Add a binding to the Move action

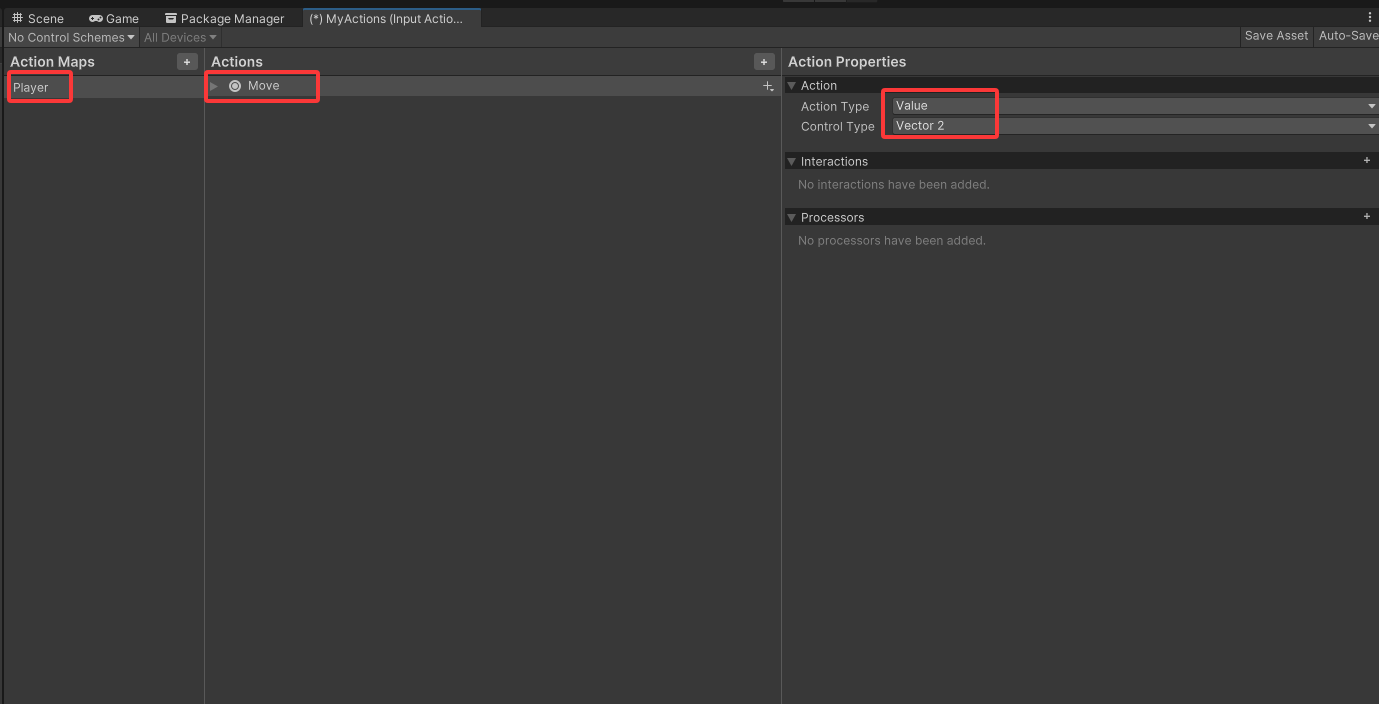click(768, 87)
